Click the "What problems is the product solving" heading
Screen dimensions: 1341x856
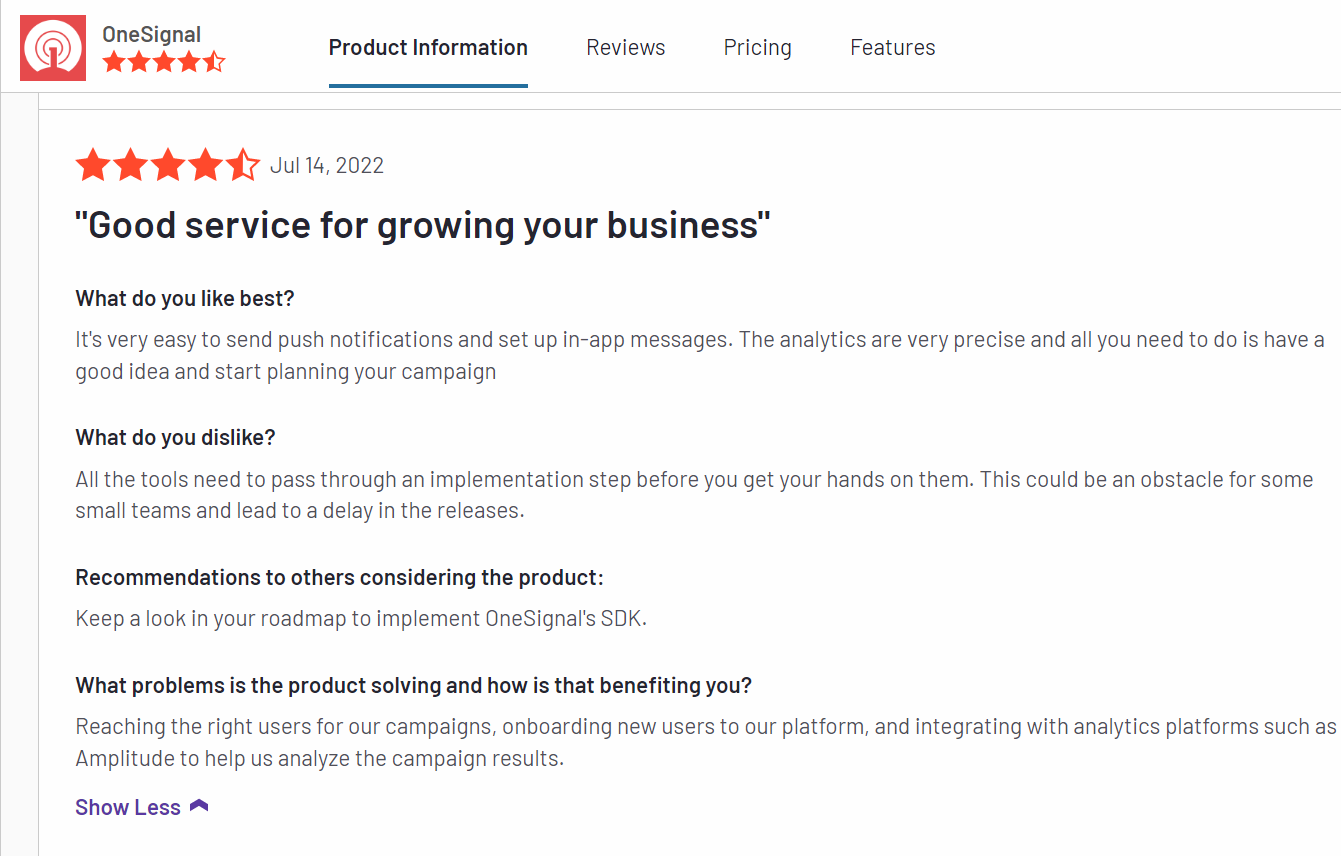click(x=414, y=686)
